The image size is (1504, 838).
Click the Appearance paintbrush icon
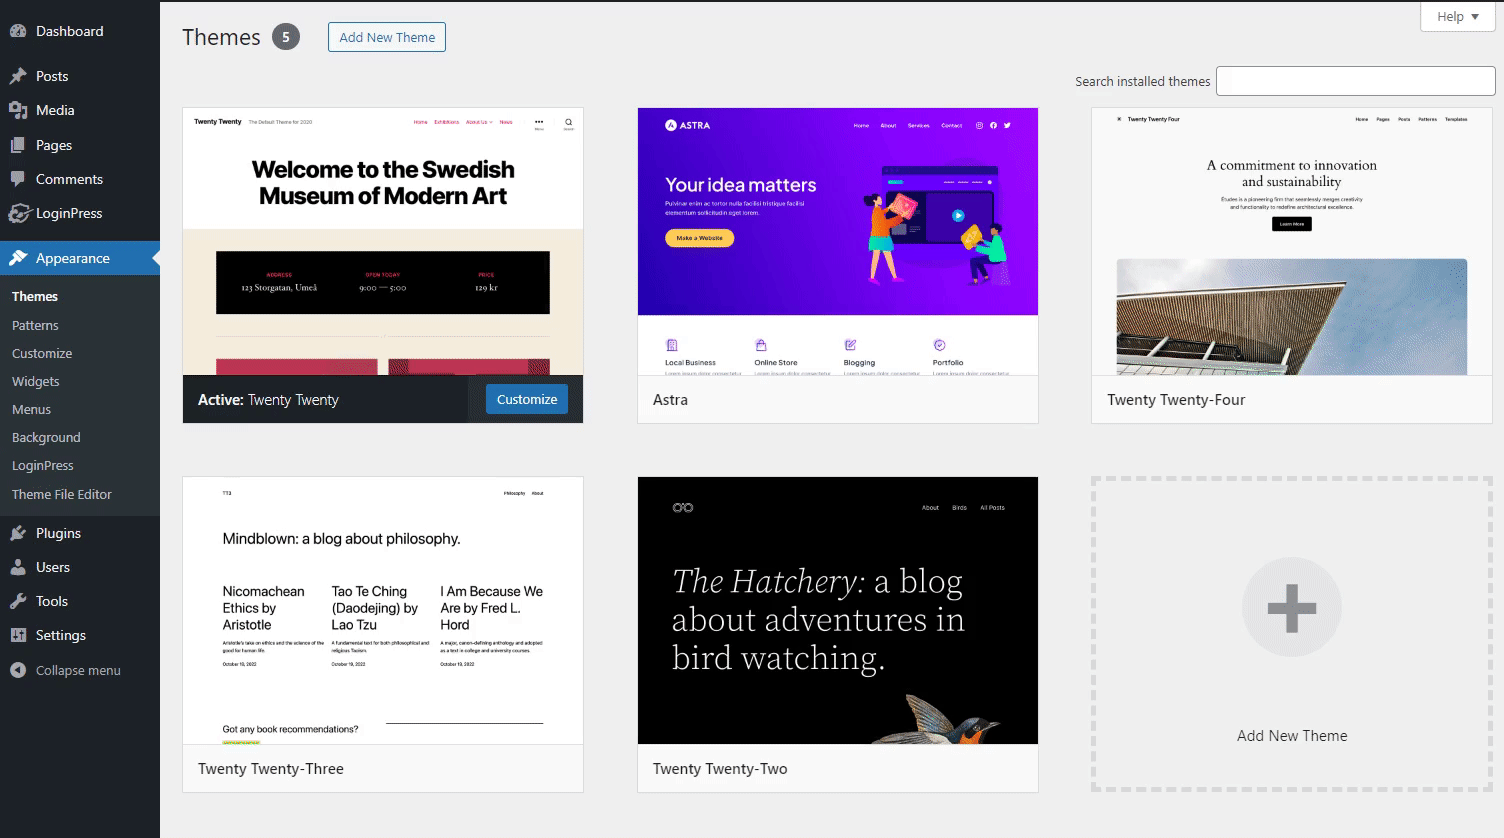[x=18, y=258]
